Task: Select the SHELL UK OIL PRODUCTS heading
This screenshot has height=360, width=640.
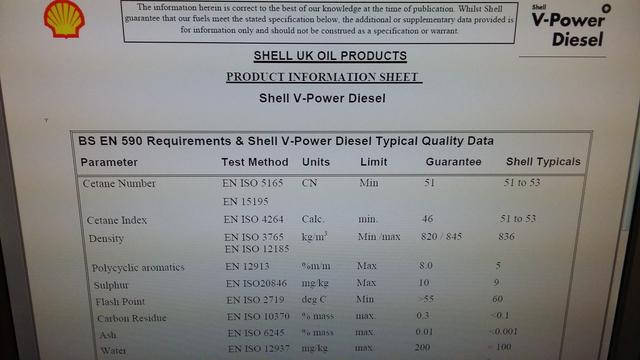Action: pyautogui.click(x=330, y=56)
